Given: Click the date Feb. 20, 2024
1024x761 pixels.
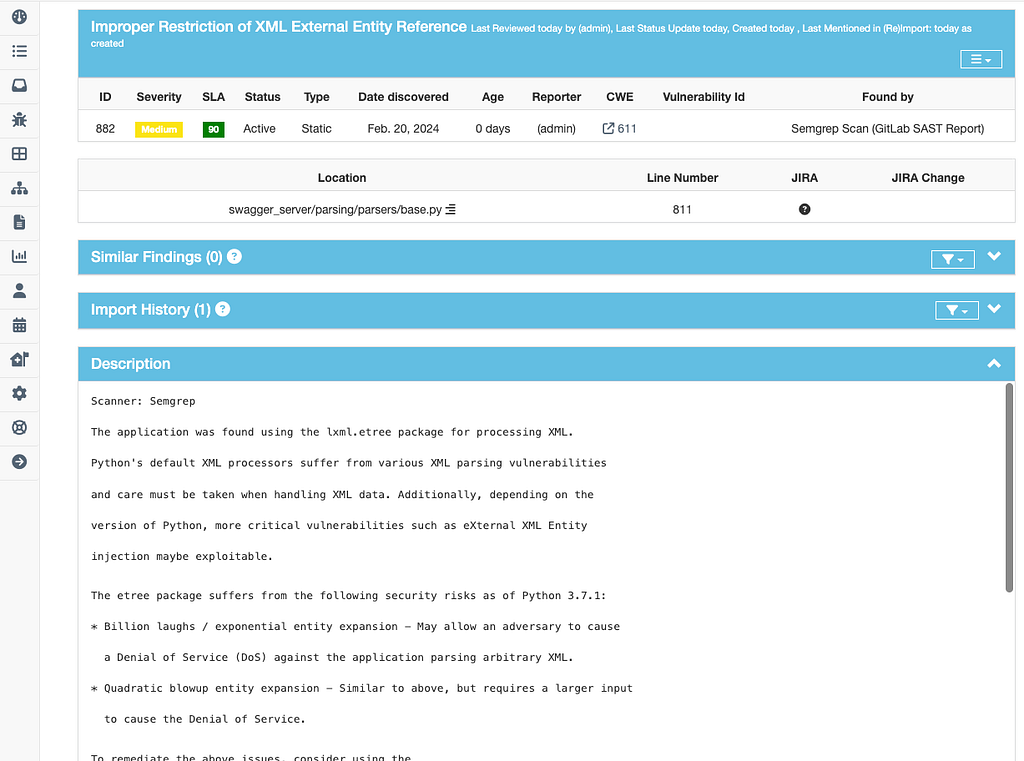Looking at the screenshot, I should tap(403, 129).
